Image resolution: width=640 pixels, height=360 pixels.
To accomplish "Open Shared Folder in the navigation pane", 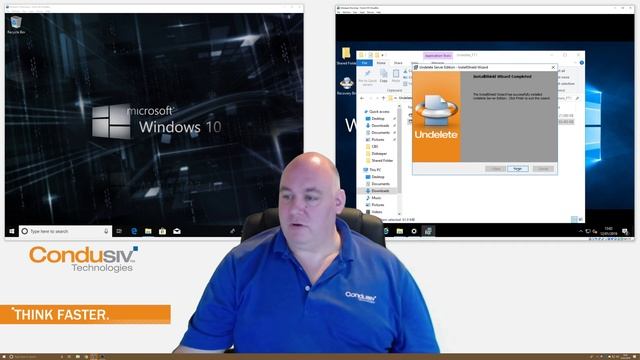I will click(379, 160).
